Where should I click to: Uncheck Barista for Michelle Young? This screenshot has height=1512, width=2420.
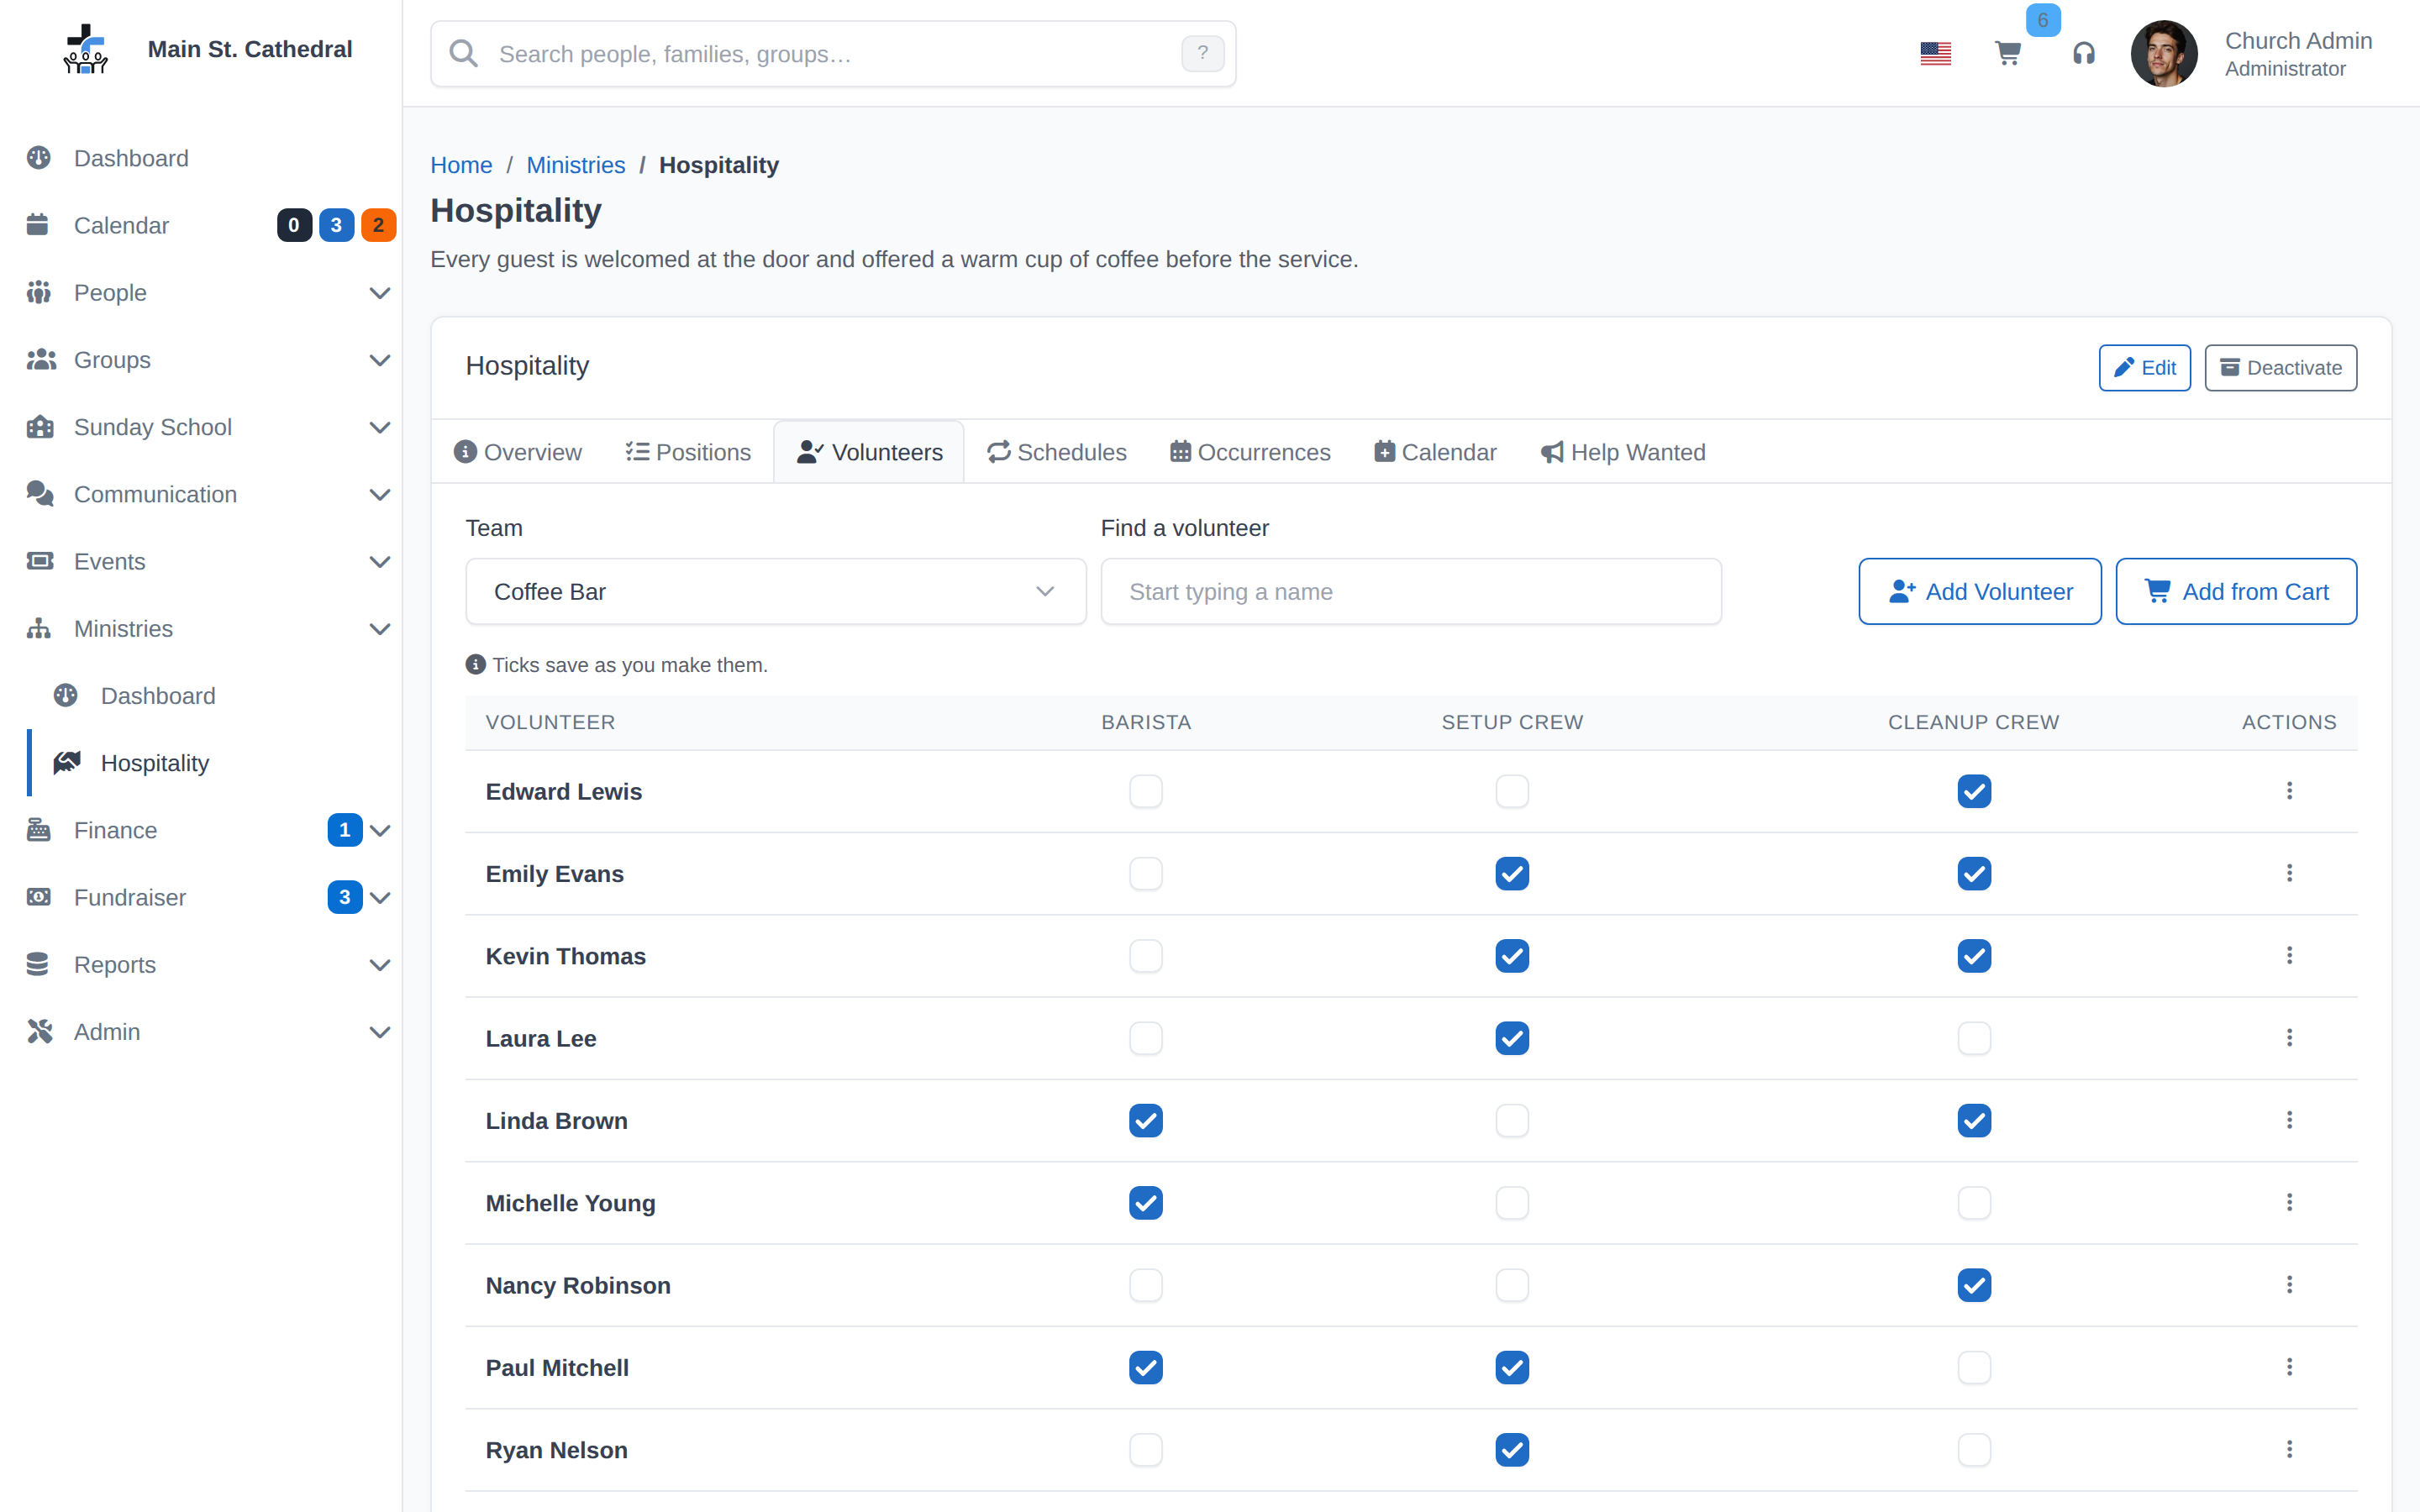click(1146, 1203)
